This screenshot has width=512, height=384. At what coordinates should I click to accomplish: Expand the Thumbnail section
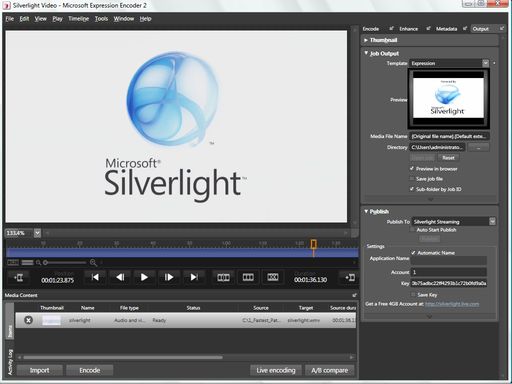click(x=366, y=40)
